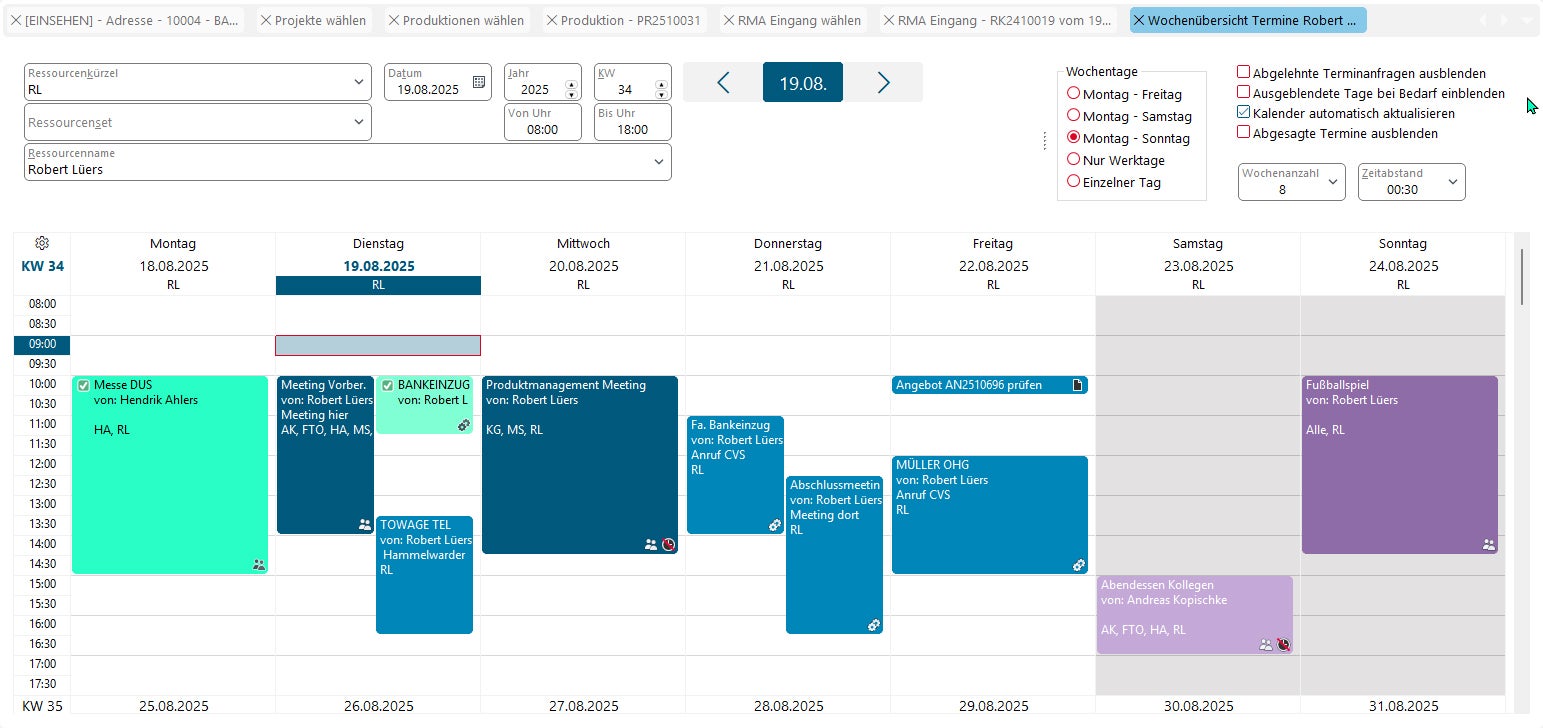Enable Abgesagte Termine ausblenden checkbox
Image resolution: width=1543 pixels, height=728 pixels.
(x=1244, y=132)
